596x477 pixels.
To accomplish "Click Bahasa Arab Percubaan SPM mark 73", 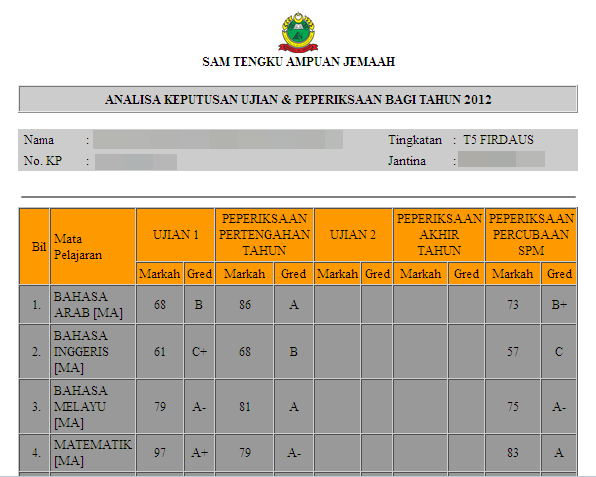I will tap(513, 304).
